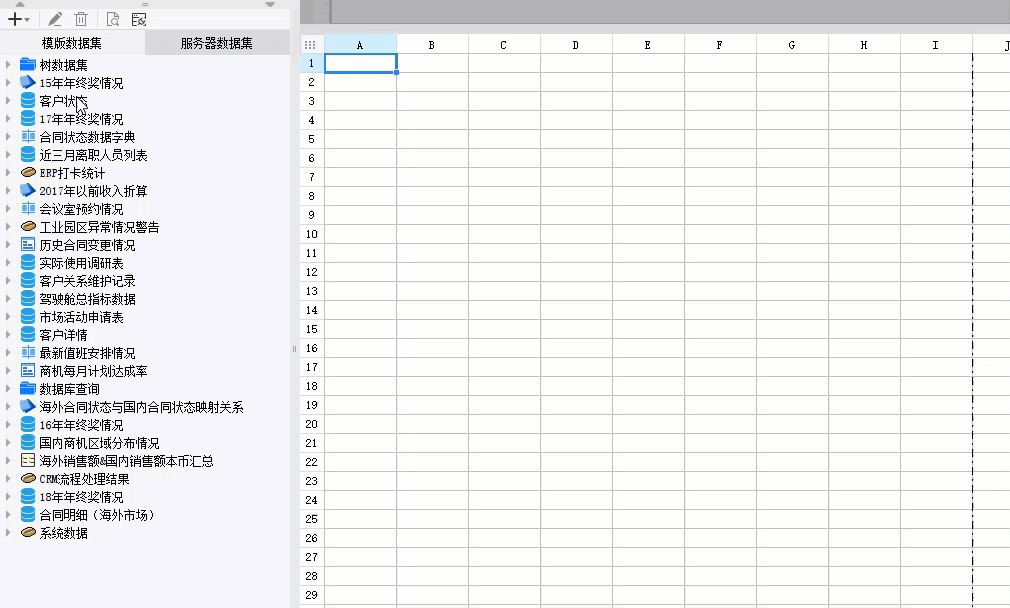Click the icon of 历史合同变更情况
1010x608 pixels.
(28, 245)
